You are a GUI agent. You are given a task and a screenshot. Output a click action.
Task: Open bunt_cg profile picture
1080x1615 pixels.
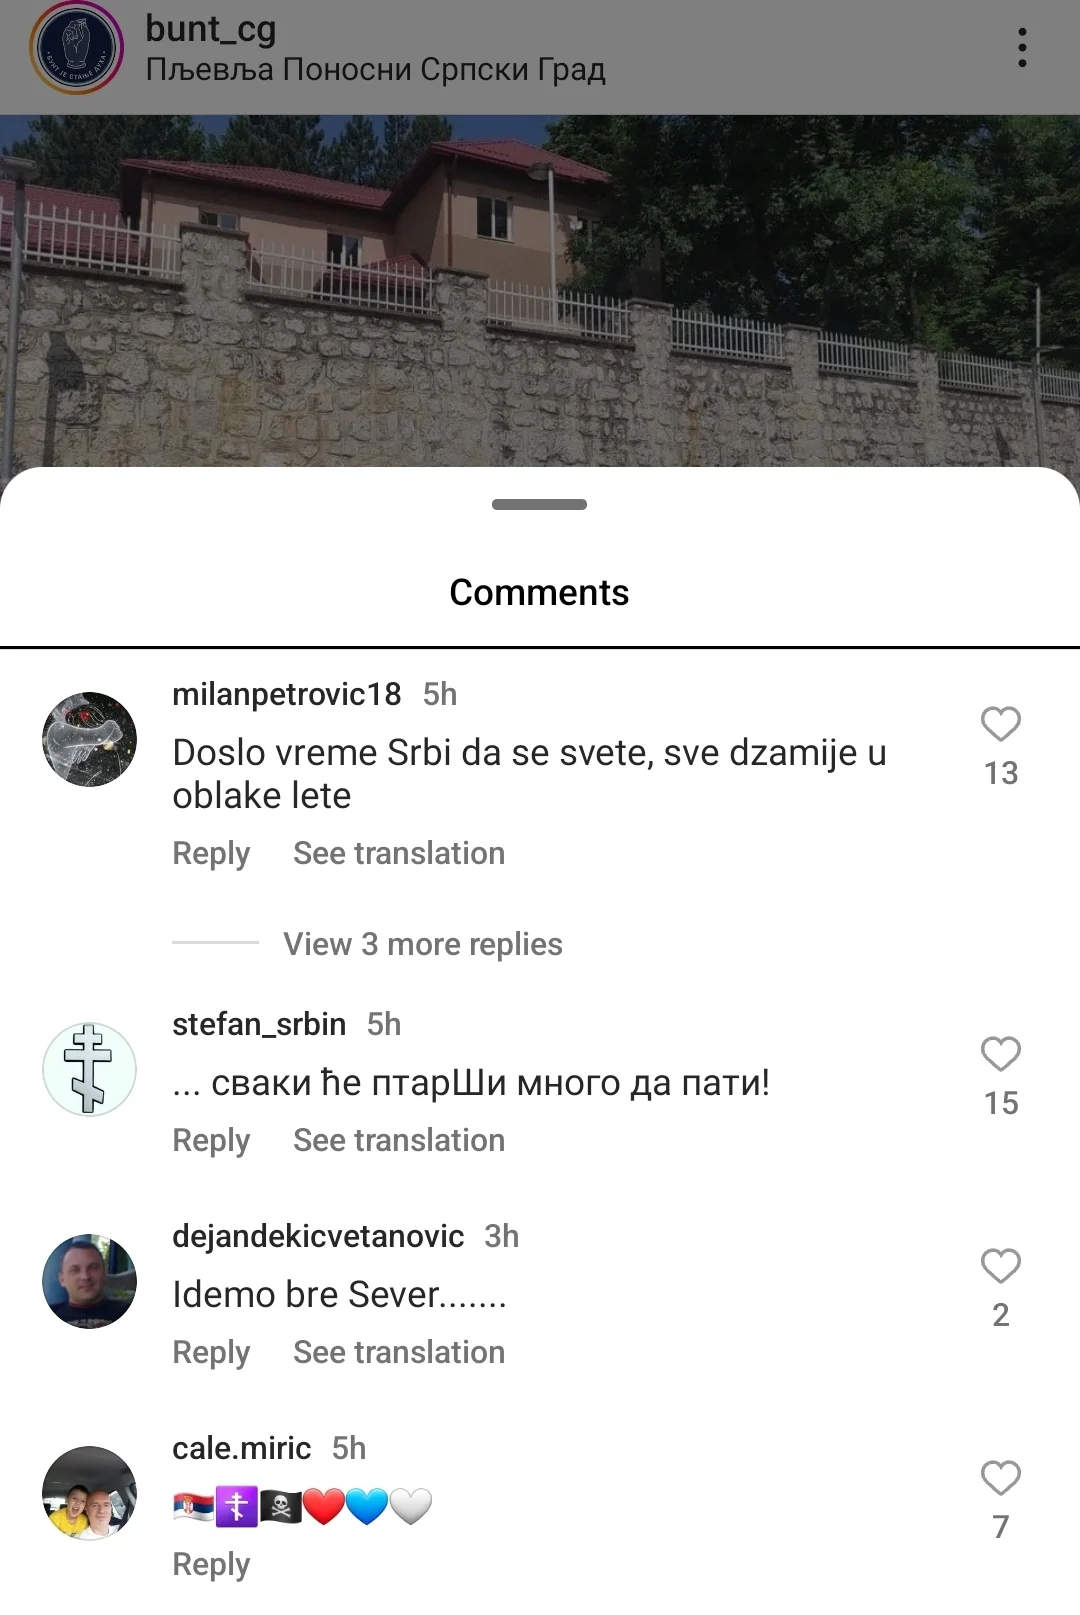point(76,49)
